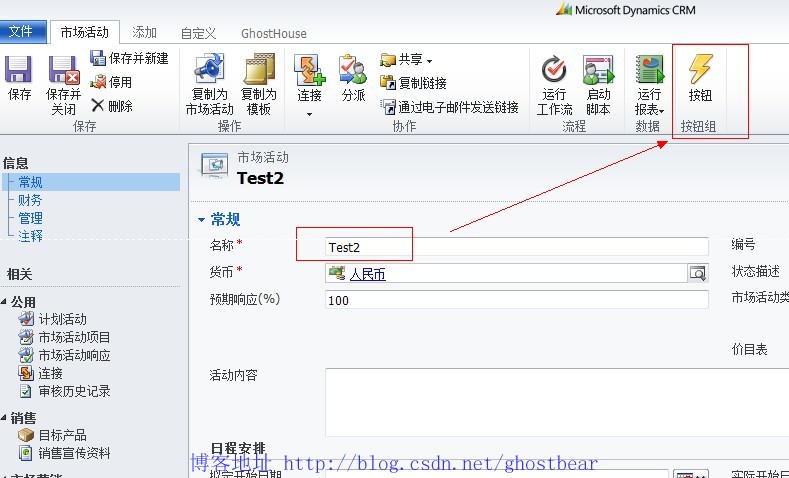Collapse the 销售 group in sidebar
789x478 pixels.
click(4, 418)
